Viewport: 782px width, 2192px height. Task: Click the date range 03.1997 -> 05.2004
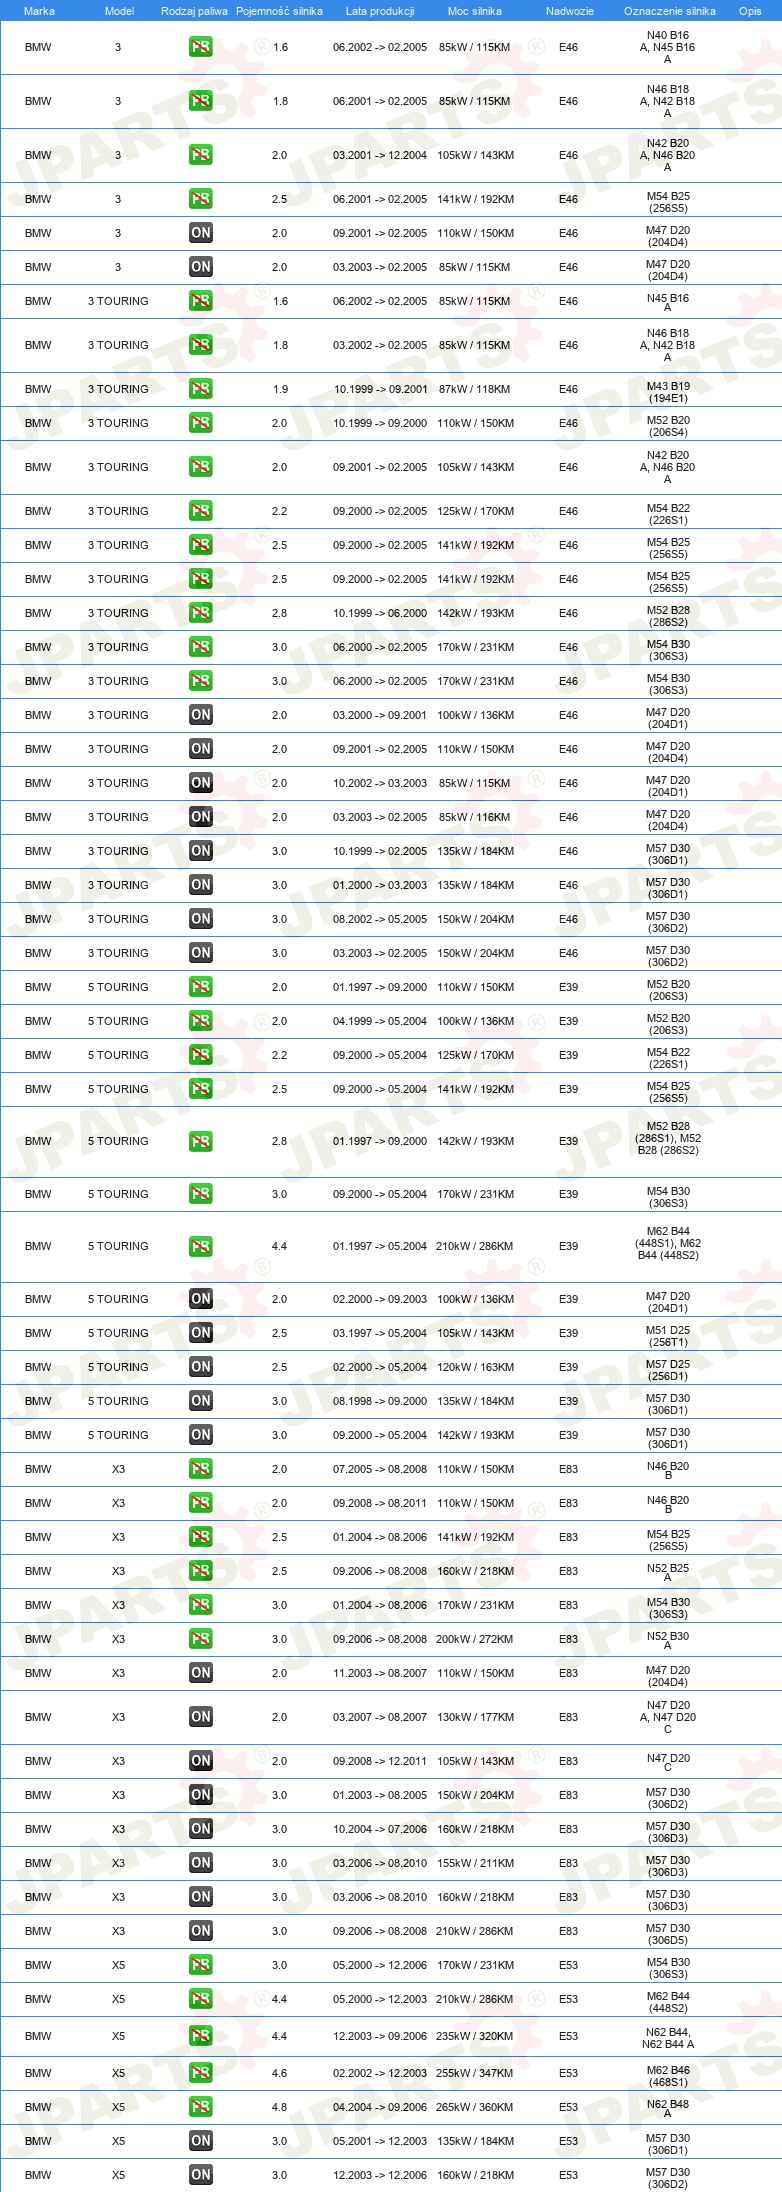380,1333
